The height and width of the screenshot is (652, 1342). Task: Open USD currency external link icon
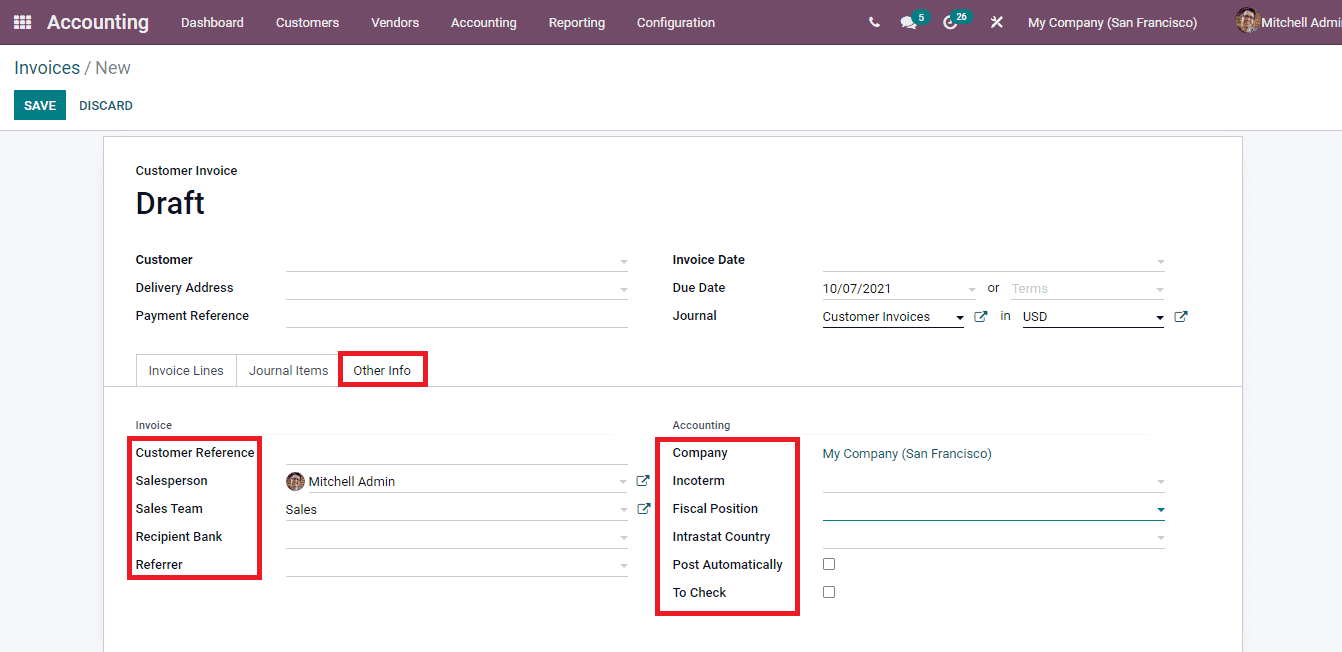[1181, 315]
